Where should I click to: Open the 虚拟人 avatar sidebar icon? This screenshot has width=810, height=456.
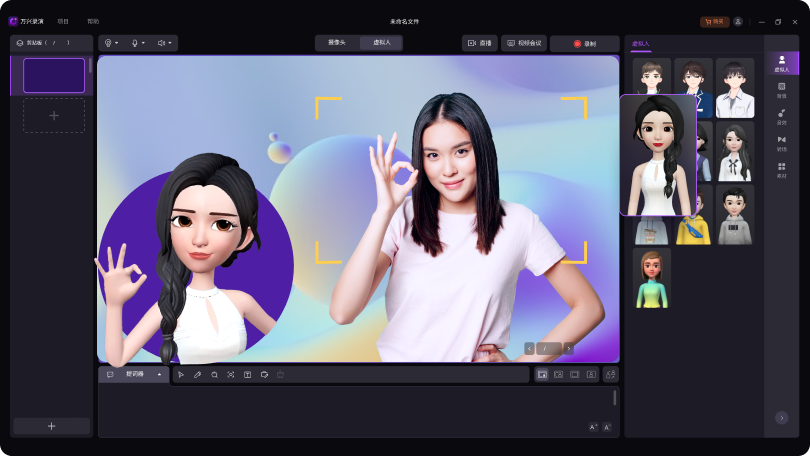coord(782,63)
